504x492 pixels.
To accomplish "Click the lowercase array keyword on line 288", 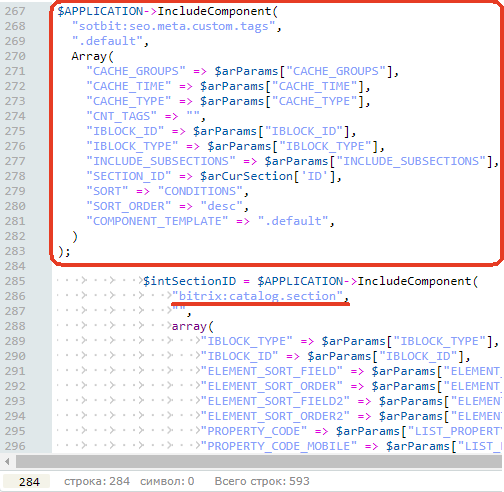I will [x=189, y=326].
